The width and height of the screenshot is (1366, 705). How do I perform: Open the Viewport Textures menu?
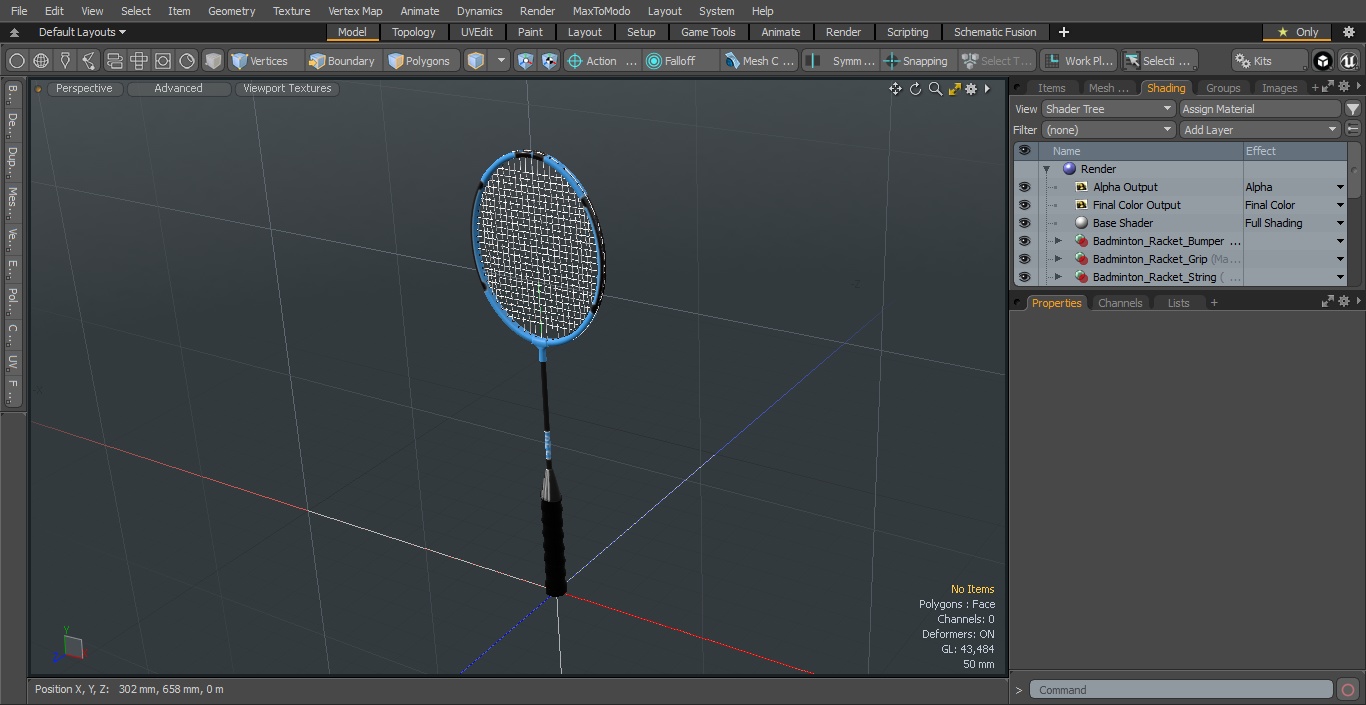[287, 88]
